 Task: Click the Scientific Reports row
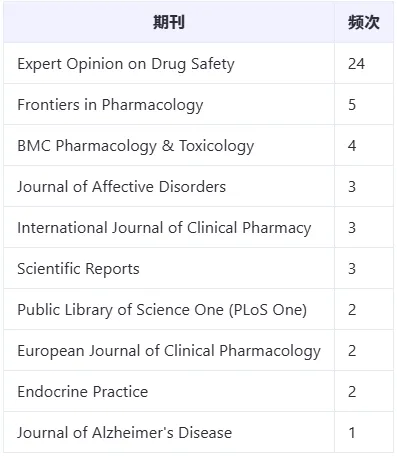pyautogui.click(x=199, y=268)
